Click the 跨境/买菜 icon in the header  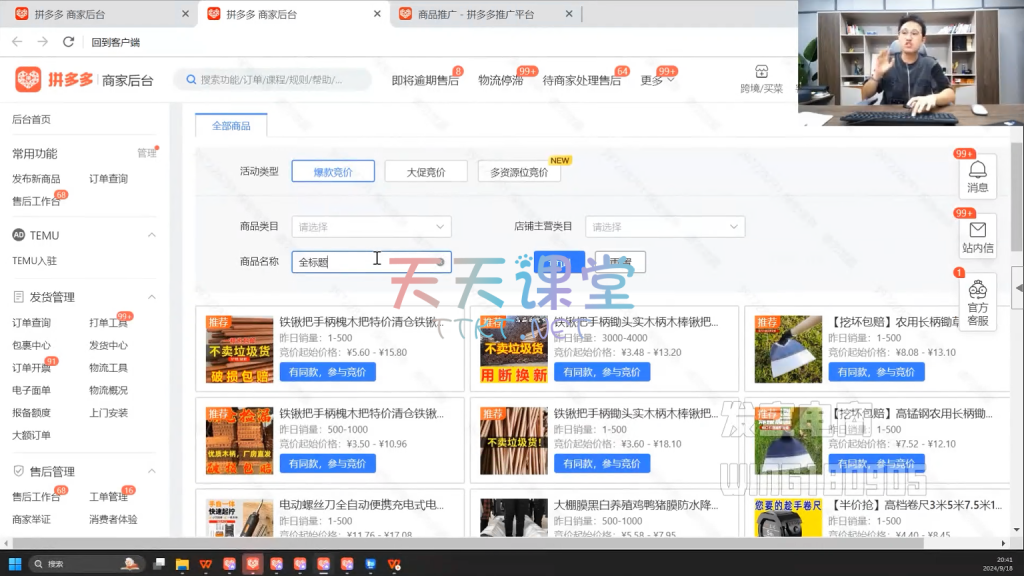pos(761,79)
